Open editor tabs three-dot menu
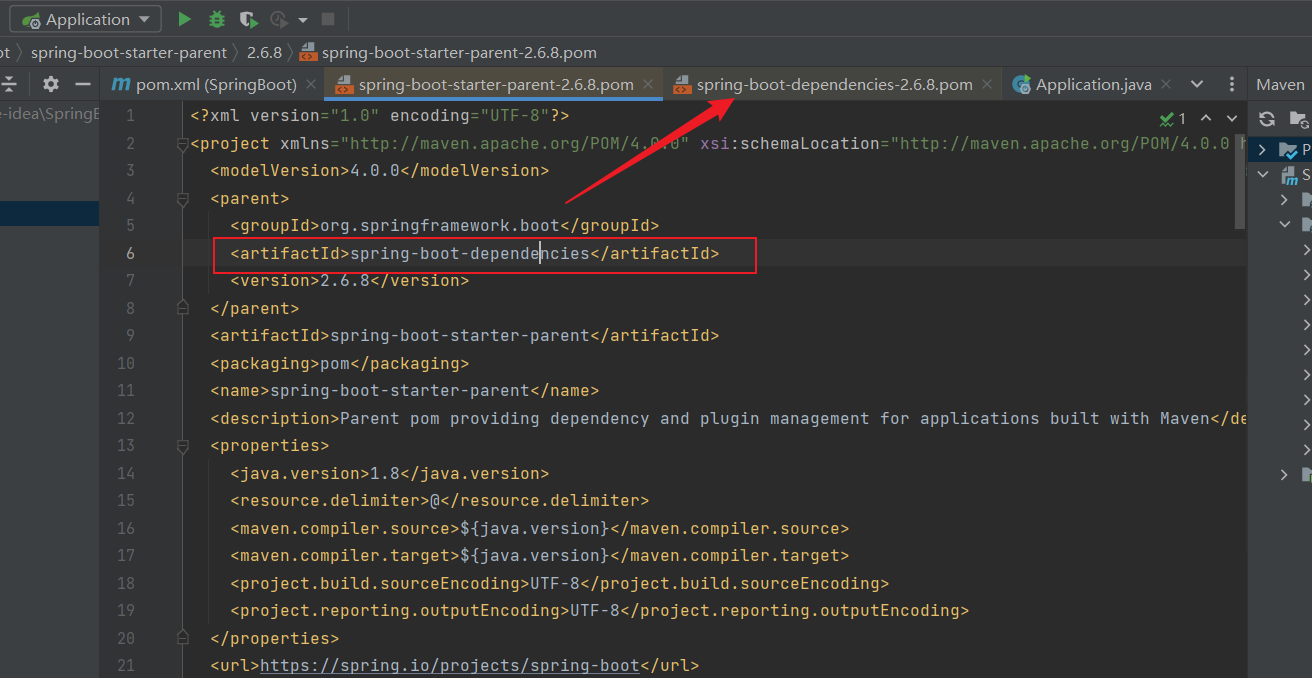The image size is (1312, 678). pos(1232,84)
